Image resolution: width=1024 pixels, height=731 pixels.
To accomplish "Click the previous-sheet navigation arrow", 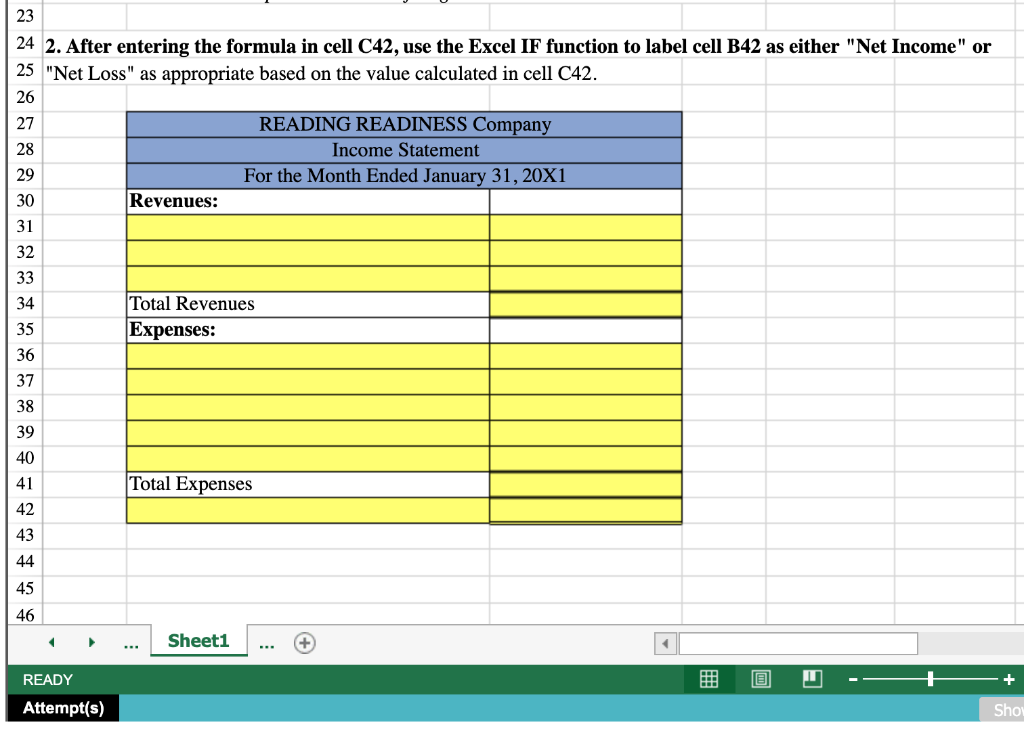I will (x=51, y=643).
